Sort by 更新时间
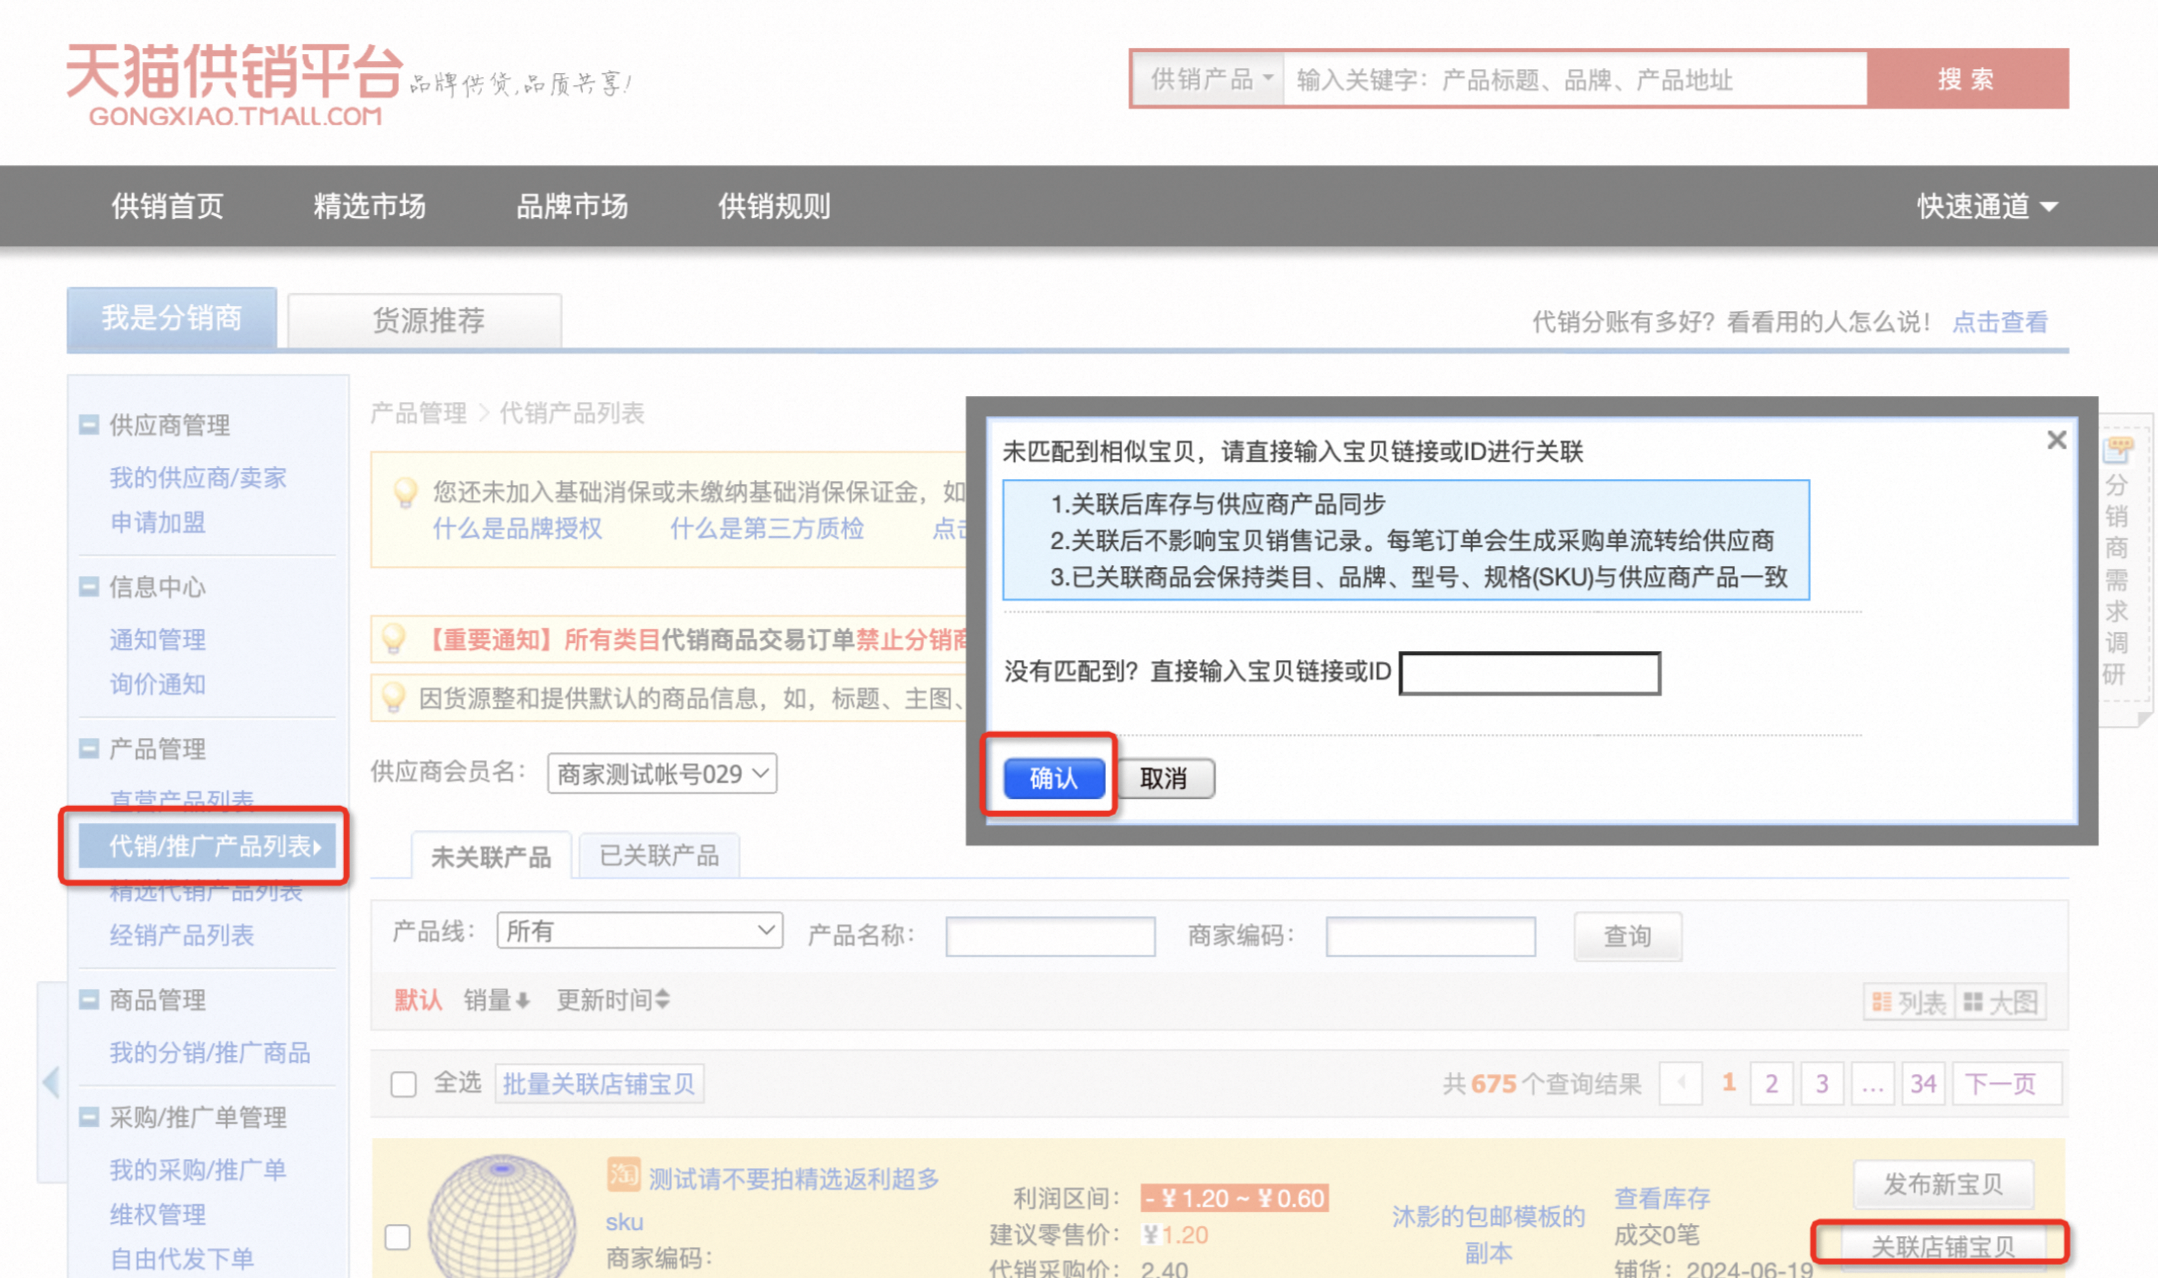The height and width of the screenshot is (1278, 2158). click(x=613, y=1000)
